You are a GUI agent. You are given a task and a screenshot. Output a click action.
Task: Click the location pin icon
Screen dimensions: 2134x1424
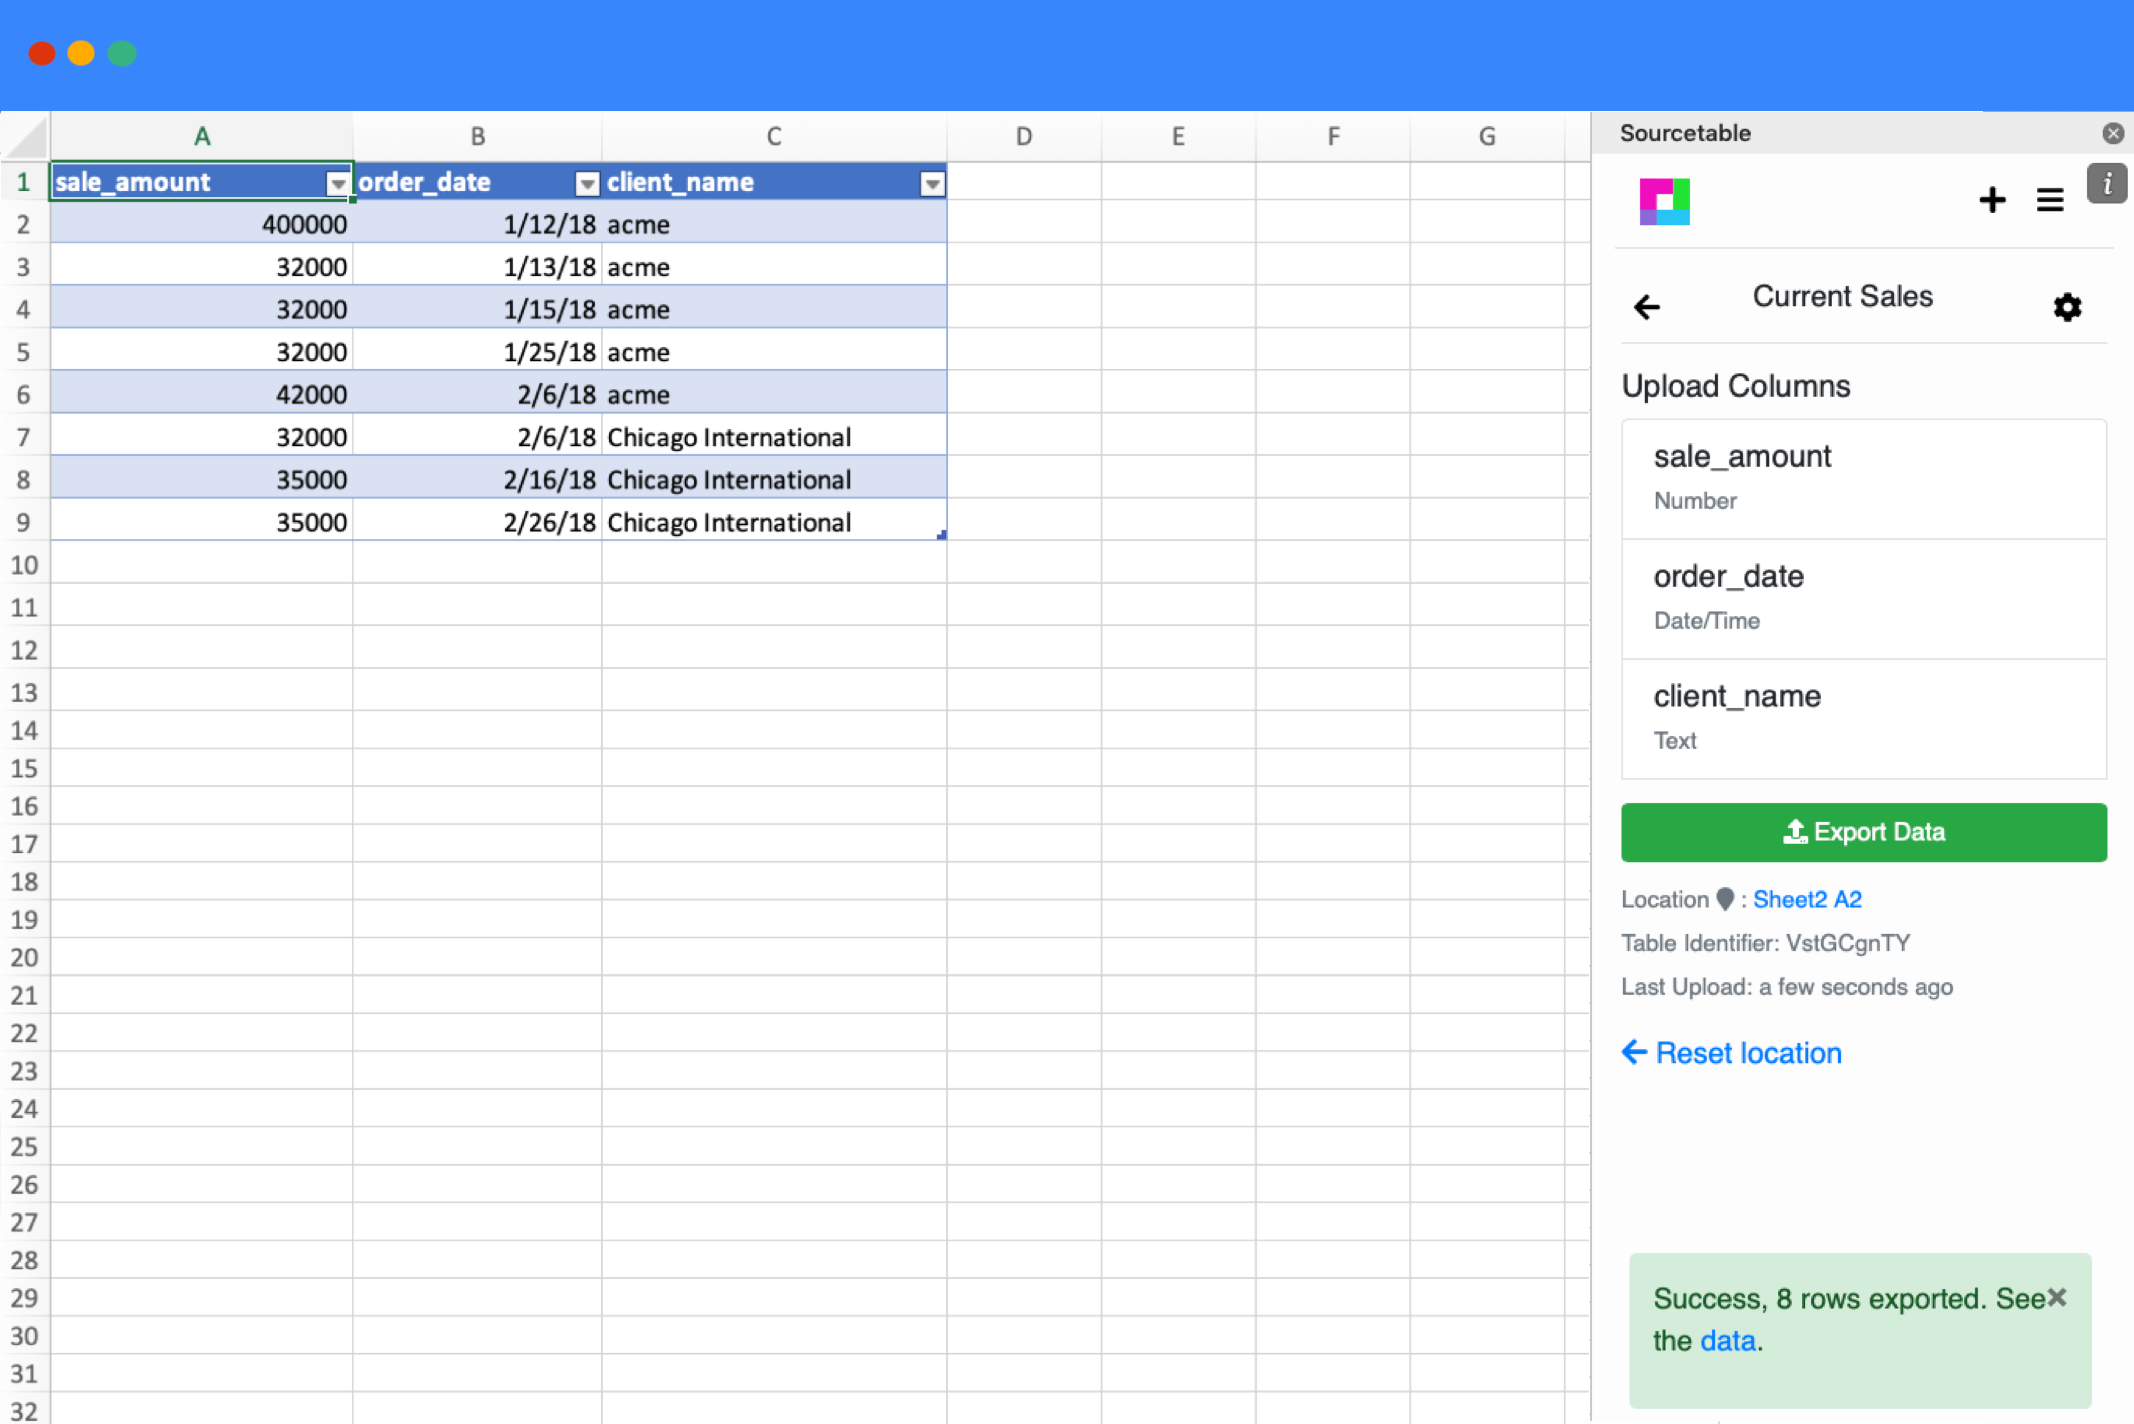(1725, 898)
